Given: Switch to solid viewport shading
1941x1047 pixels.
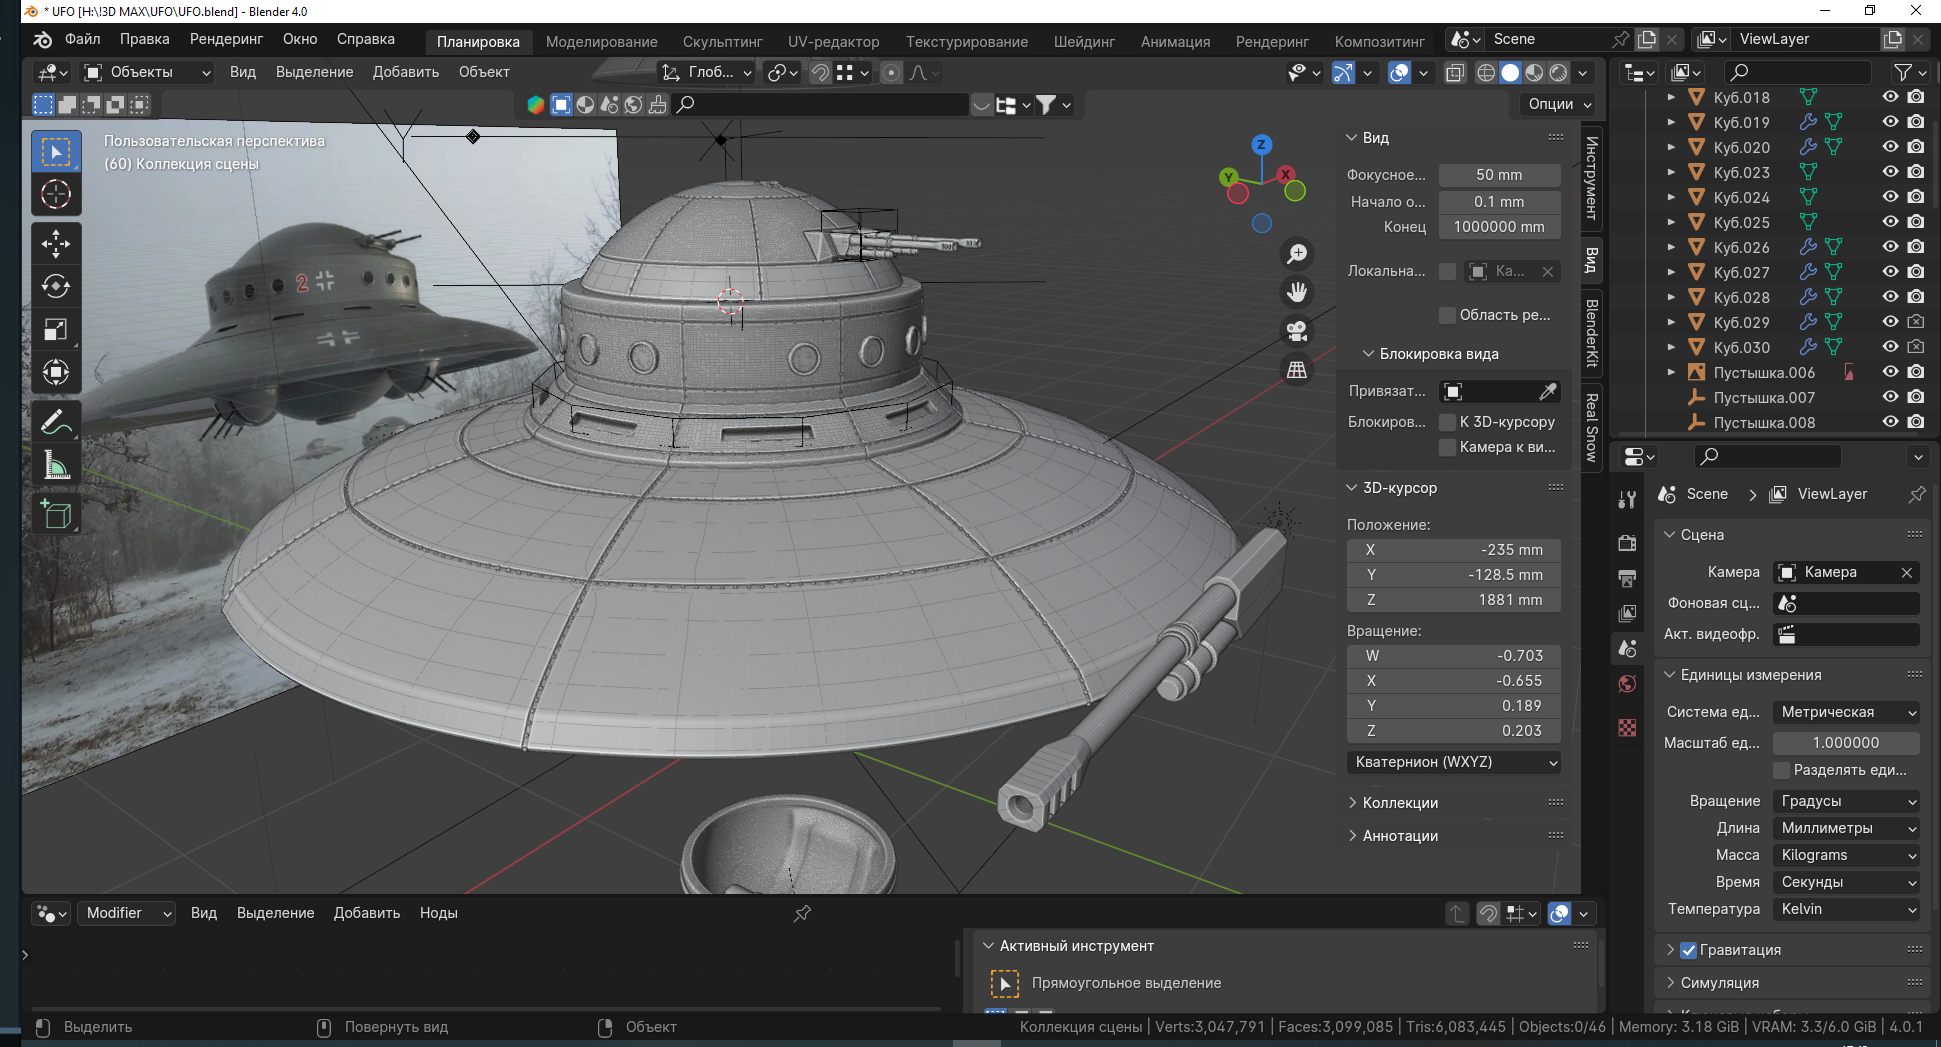Looking at the screenshot, I should pyautogui.click(x=1510, y=73).
